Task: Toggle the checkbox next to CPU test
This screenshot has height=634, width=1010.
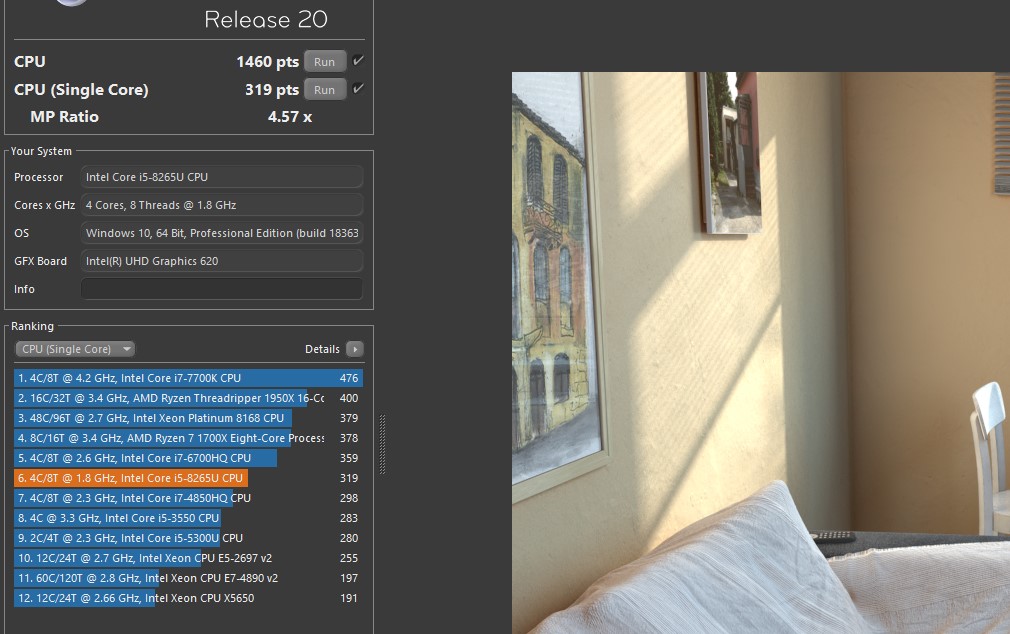Action: click(x=358, y=62)
